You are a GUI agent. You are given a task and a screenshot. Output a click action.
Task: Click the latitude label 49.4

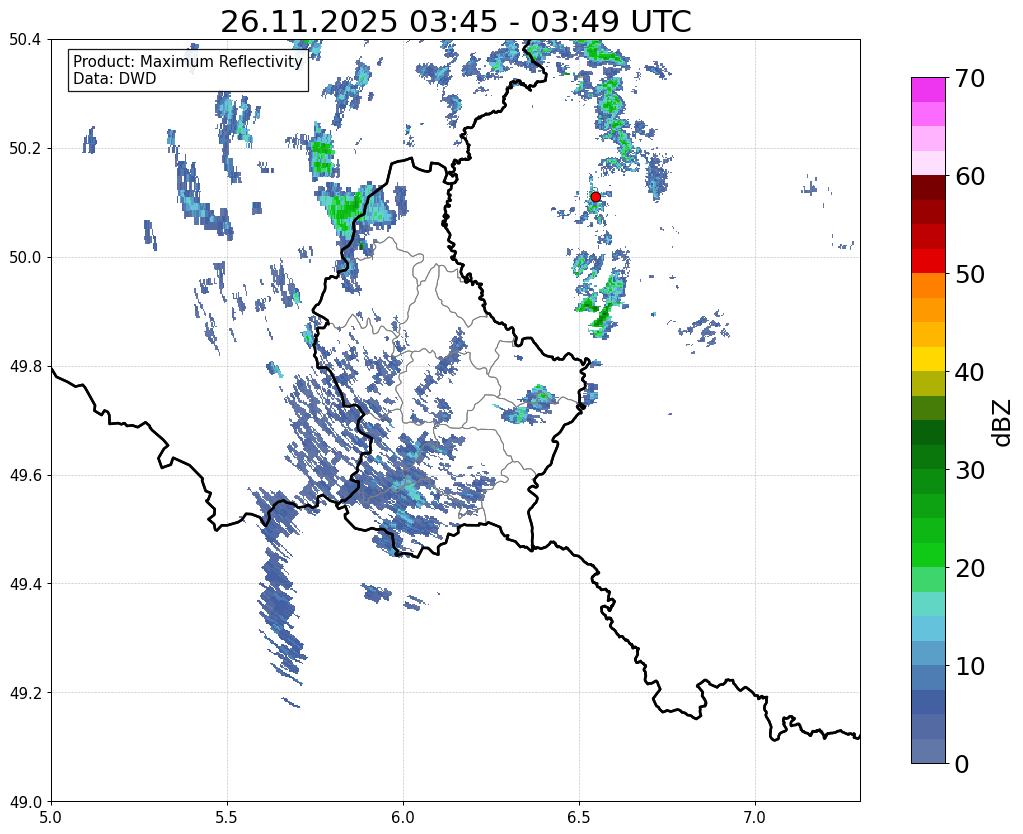[x=25, y=584]
